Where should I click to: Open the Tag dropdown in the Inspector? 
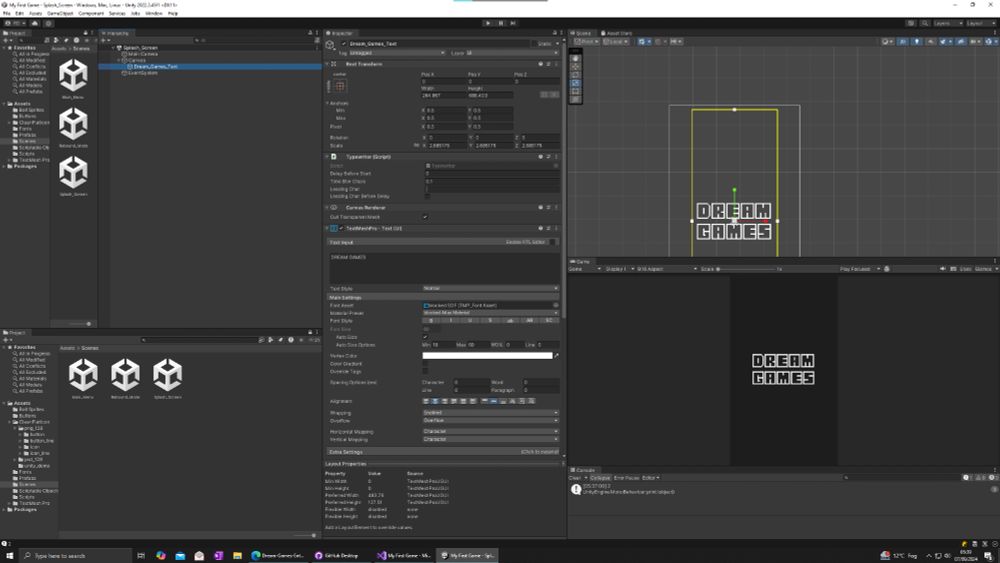396,53
